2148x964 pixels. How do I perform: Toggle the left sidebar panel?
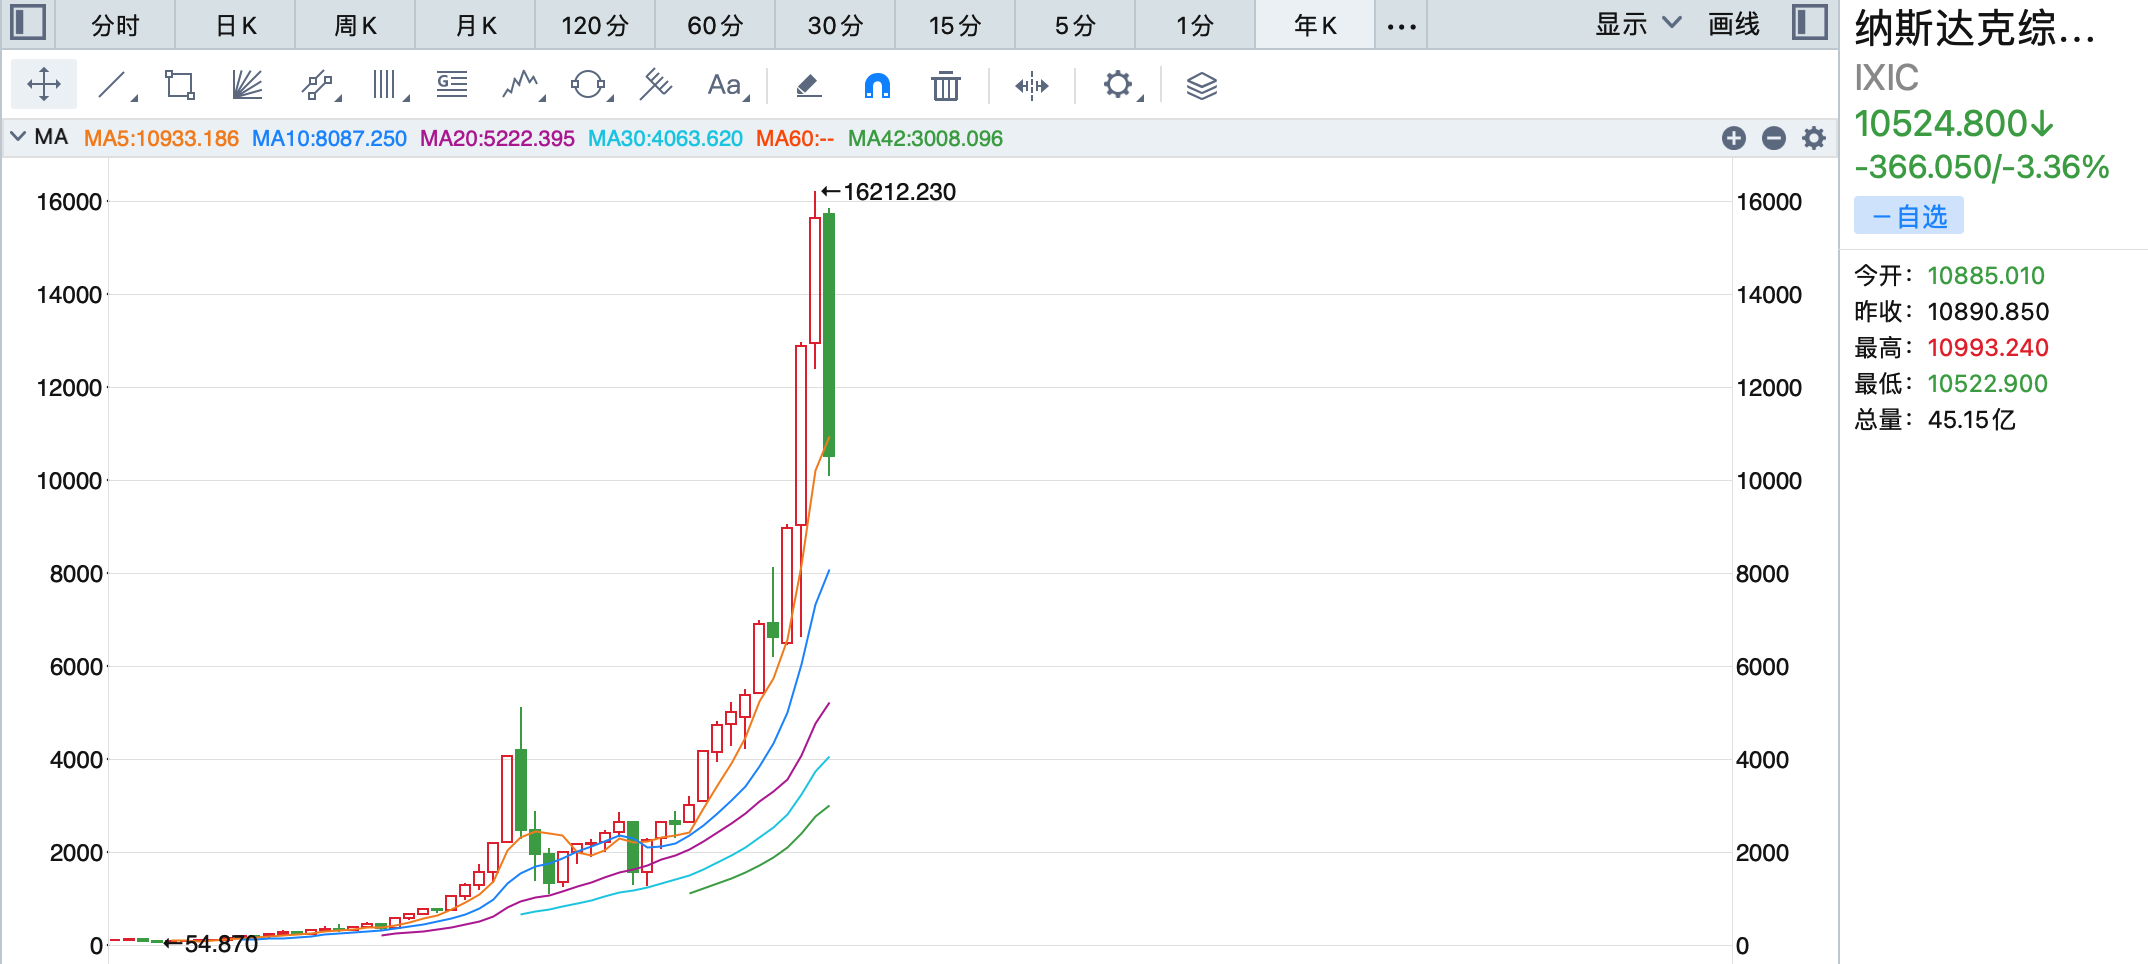[28, 23]
